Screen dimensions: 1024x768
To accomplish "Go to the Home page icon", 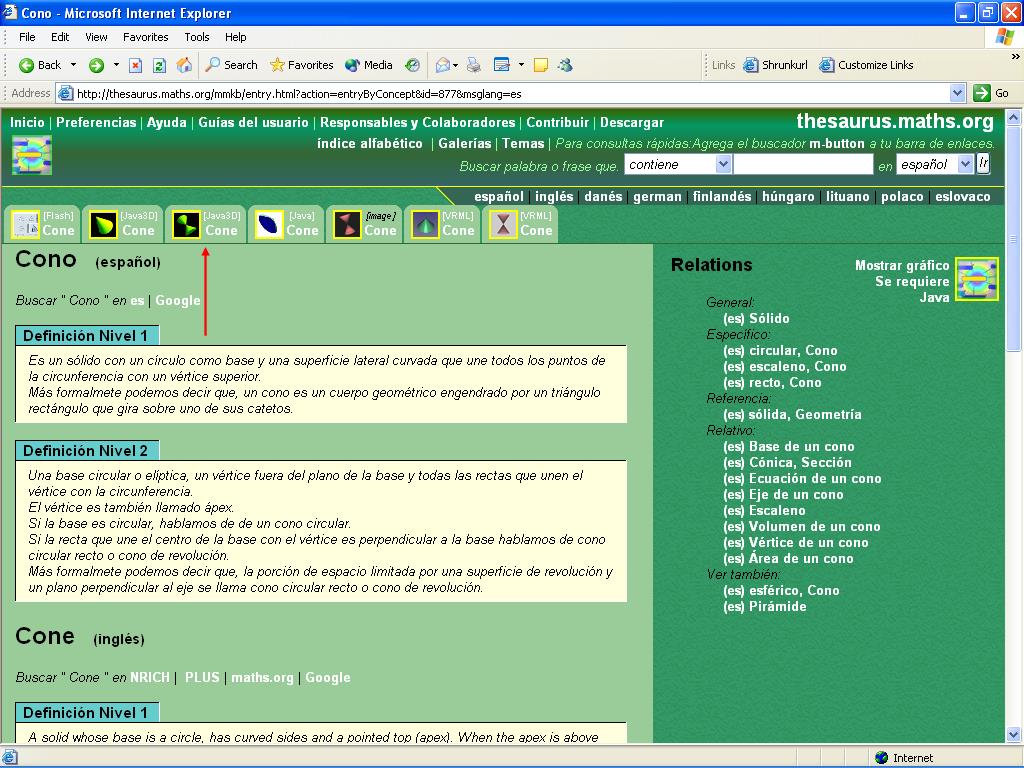I will click(x=184, y=65).
